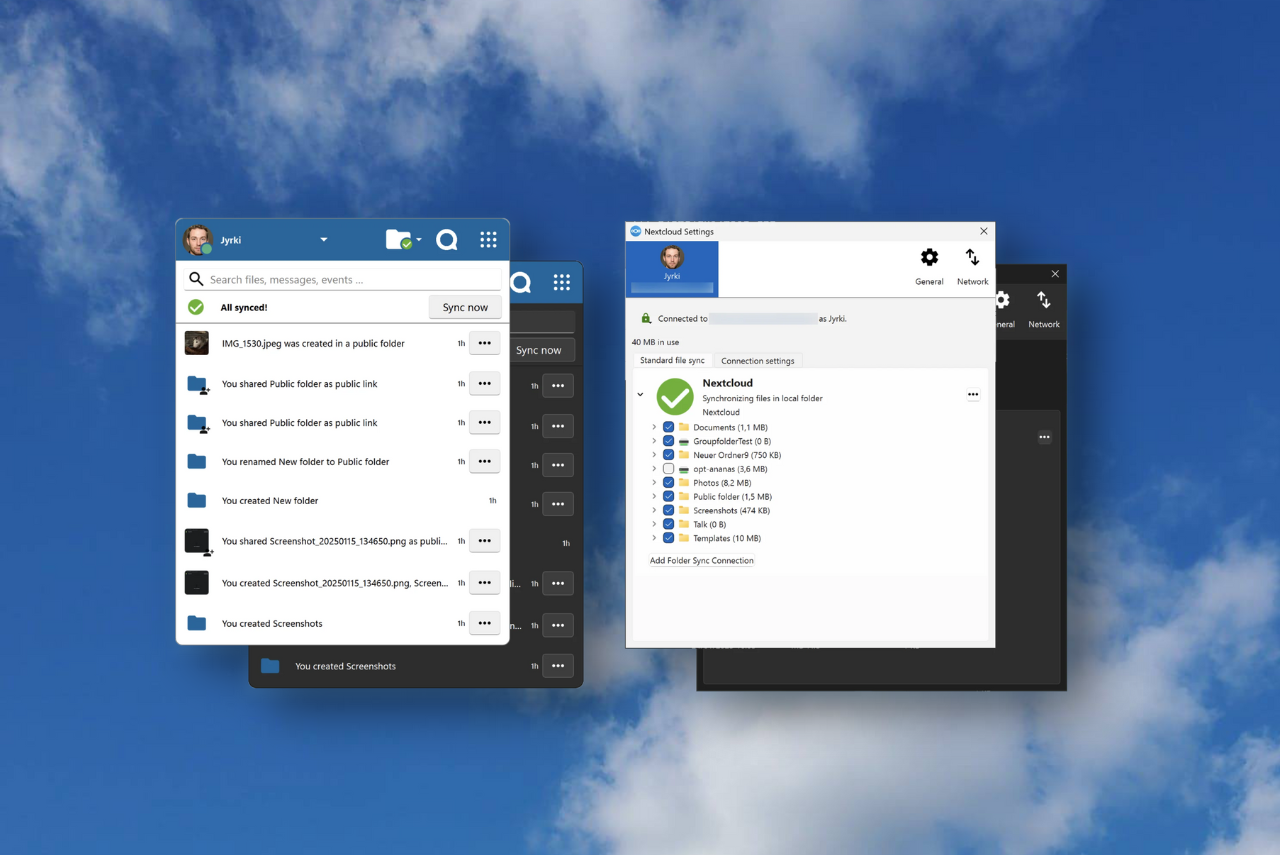Open the Jyrki account dropdown arrow
Viewport: 1280px width, 855px height.
click(x=323, y=240)
